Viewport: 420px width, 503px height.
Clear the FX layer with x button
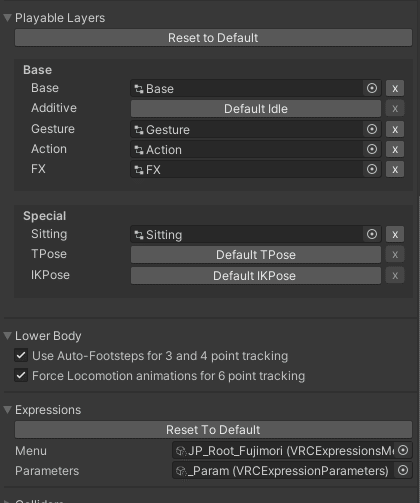[x=395, y=169]
